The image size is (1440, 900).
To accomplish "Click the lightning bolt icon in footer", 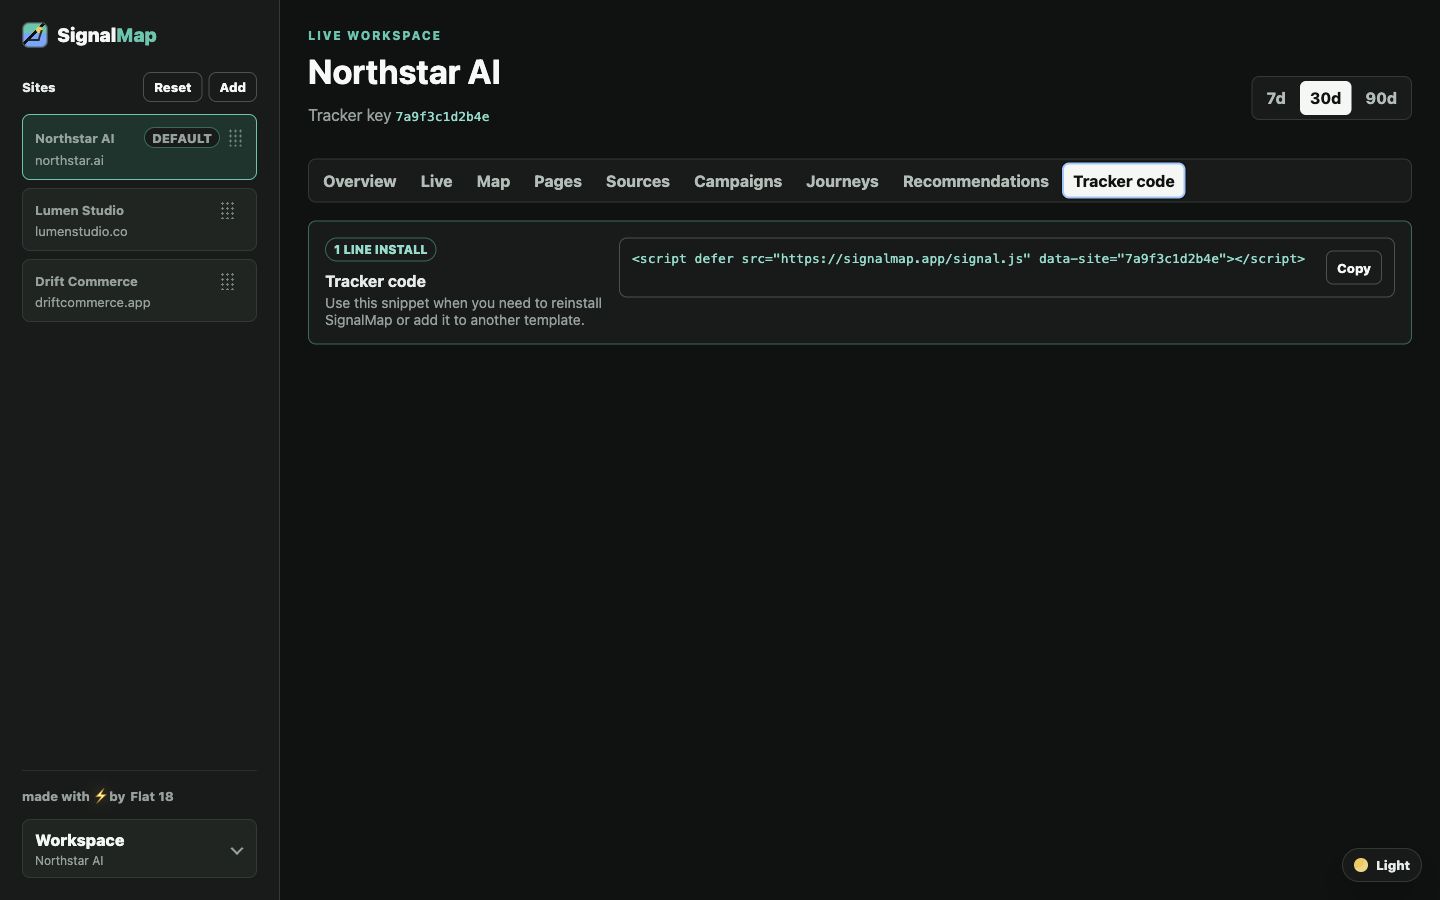I will [x=100, y=796].
